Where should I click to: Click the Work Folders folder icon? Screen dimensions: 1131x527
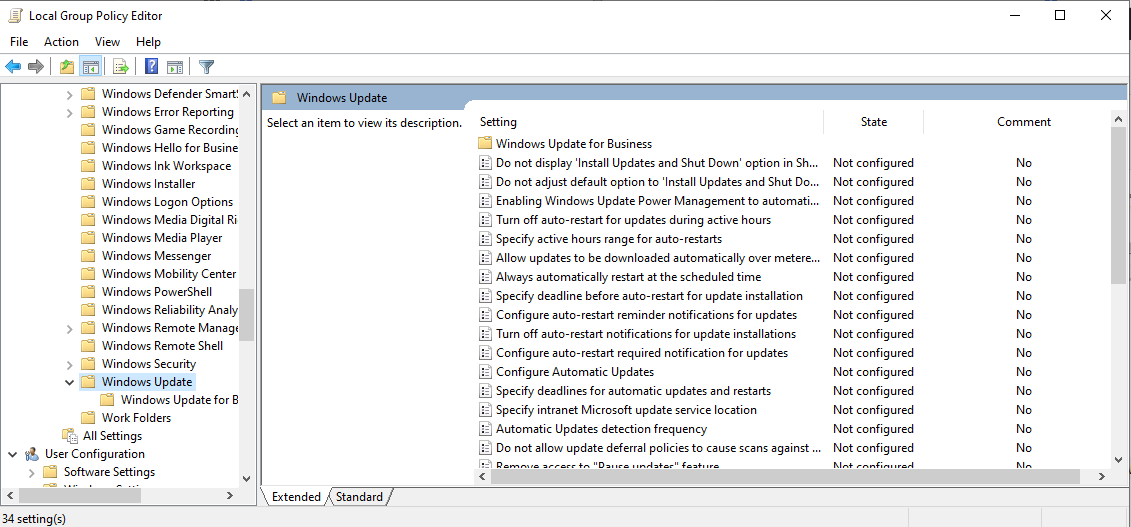[88, 417]
